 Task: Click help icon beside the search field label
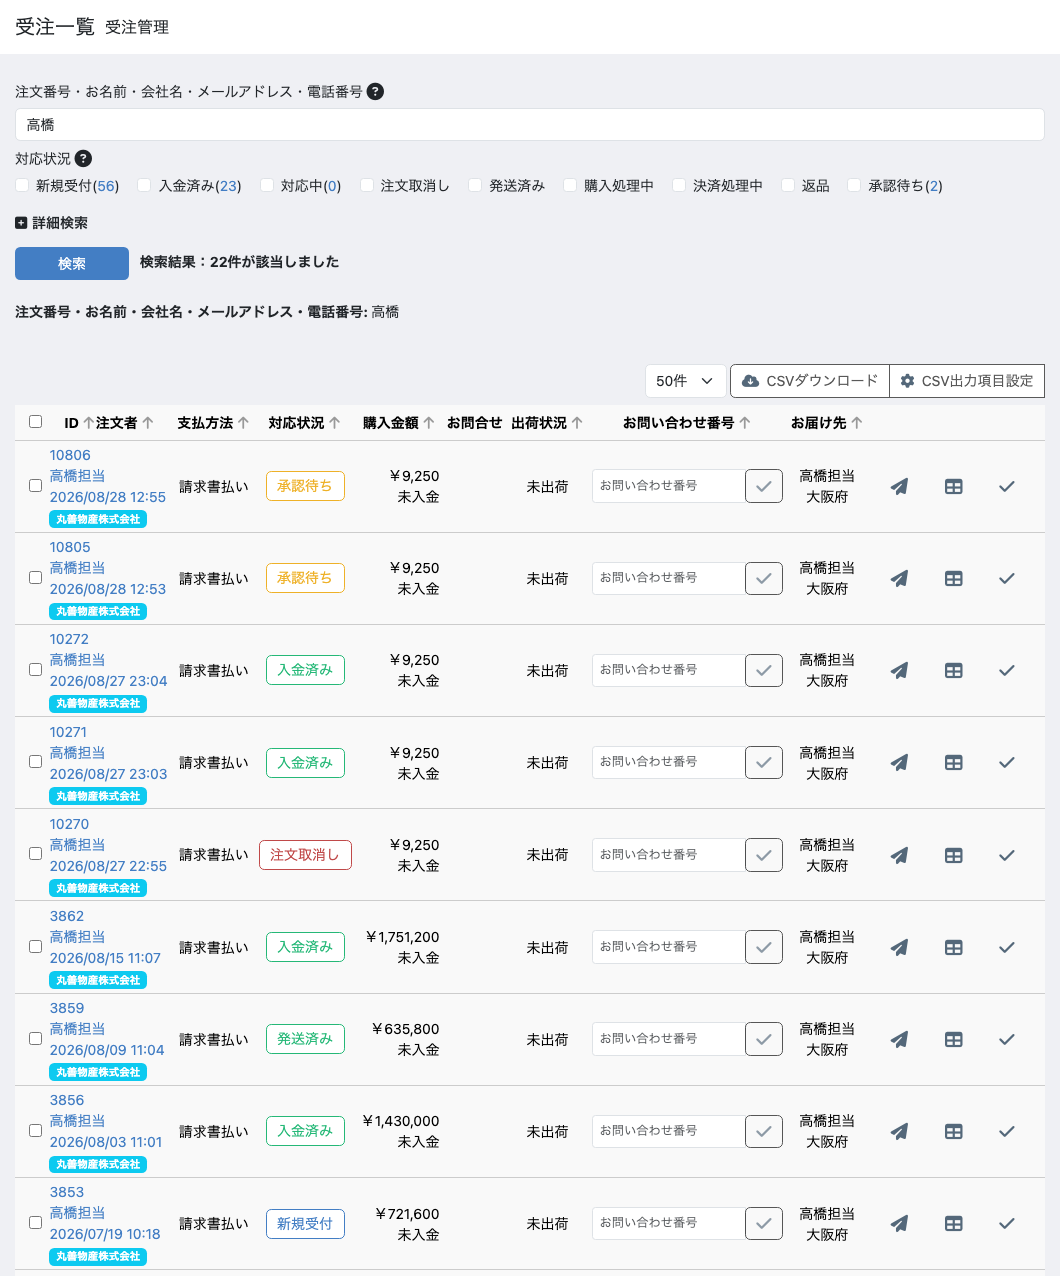tap(375, 91)
